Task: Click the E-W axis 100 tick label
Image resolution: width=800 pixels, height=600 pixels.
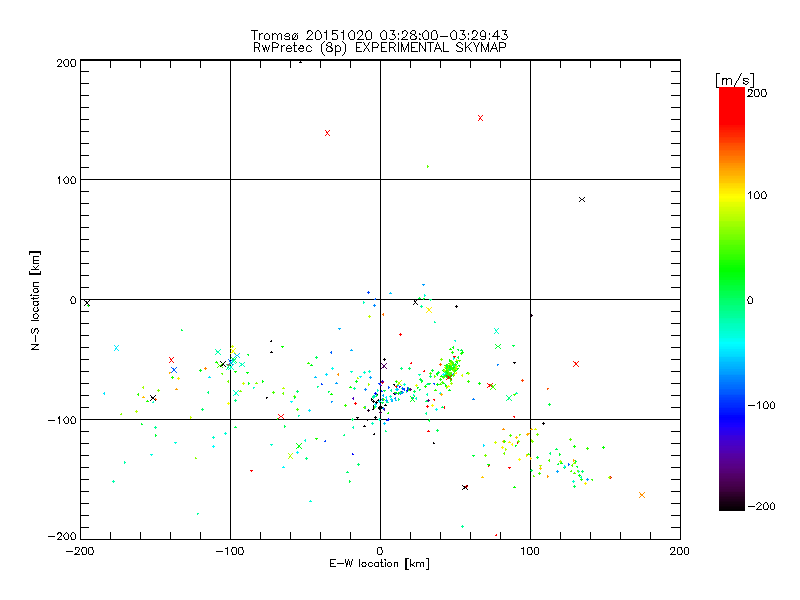Action: point(530,551)
